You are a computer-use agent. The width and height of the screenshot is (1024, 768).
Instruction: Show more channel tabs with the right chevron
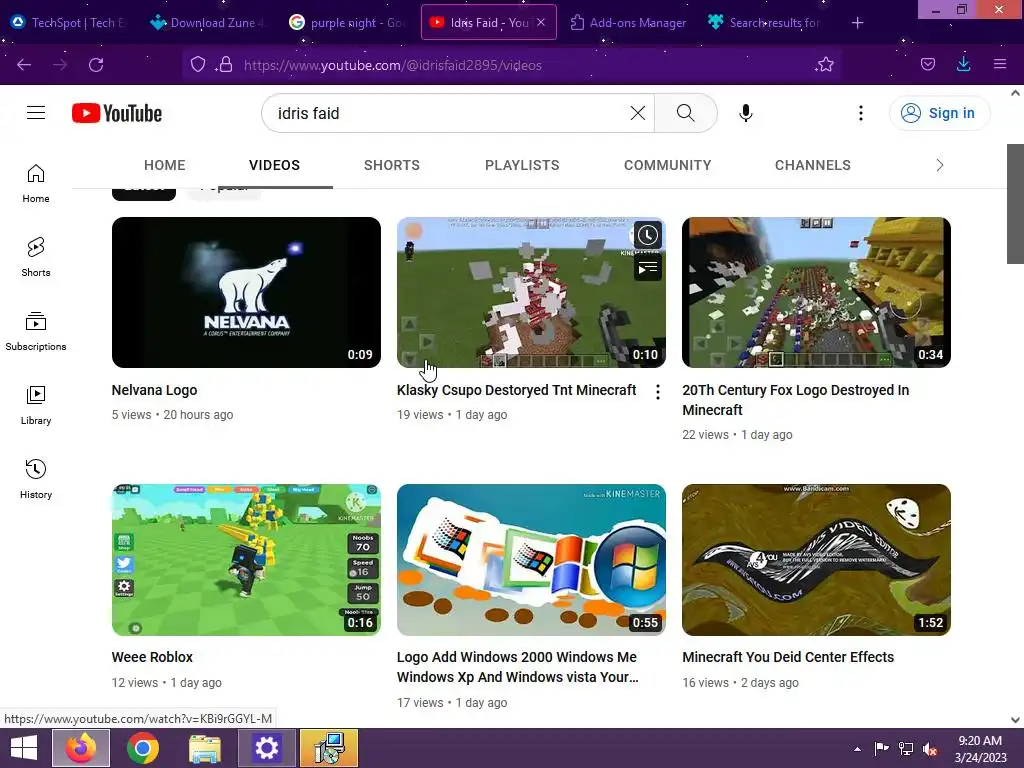coord(940,165)
